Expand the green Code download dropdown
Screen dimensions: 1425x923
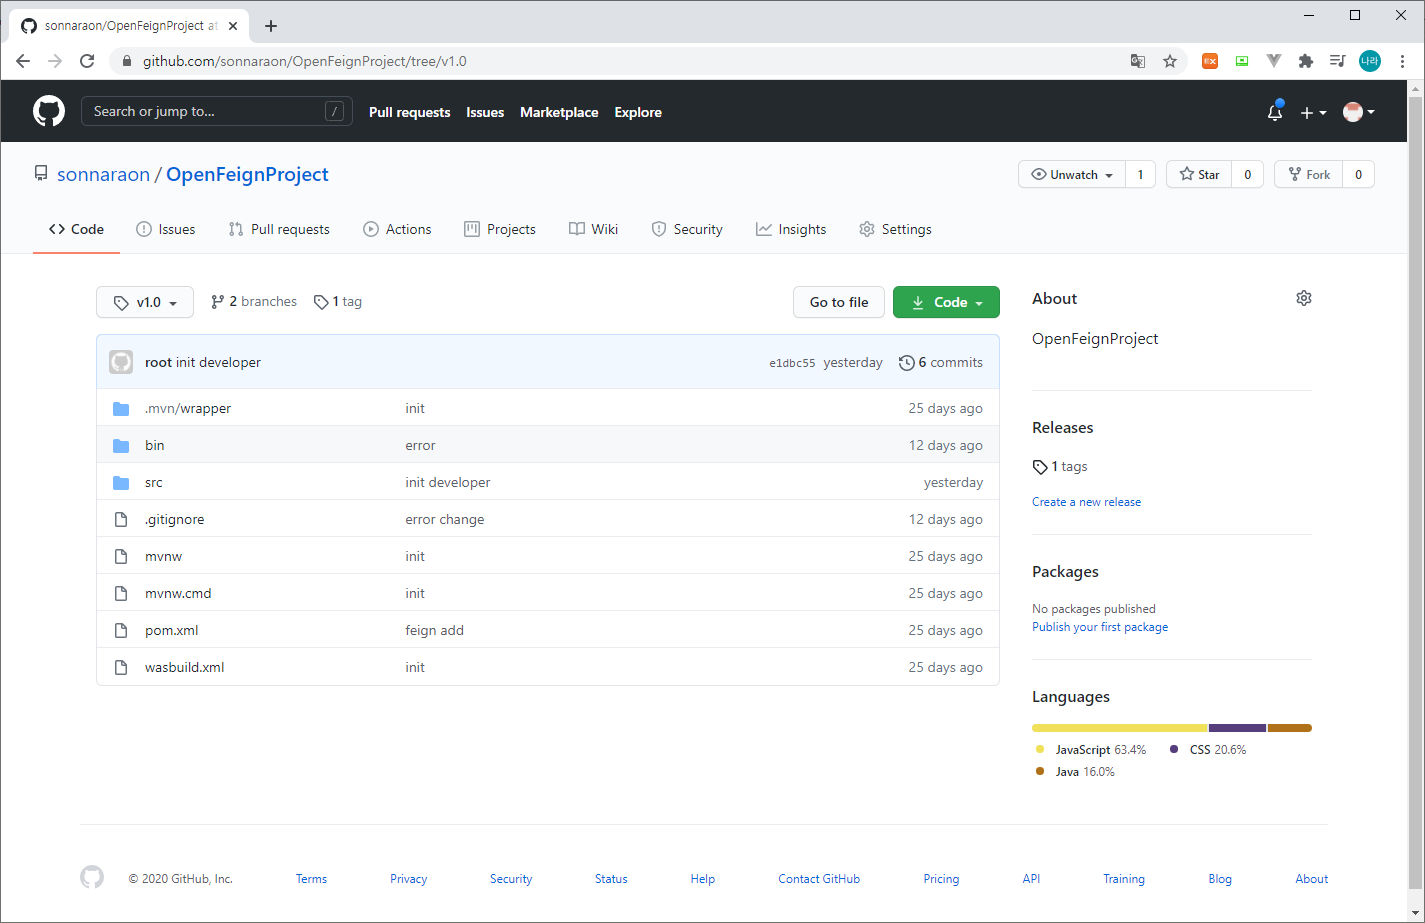click(x=946, y=302)
